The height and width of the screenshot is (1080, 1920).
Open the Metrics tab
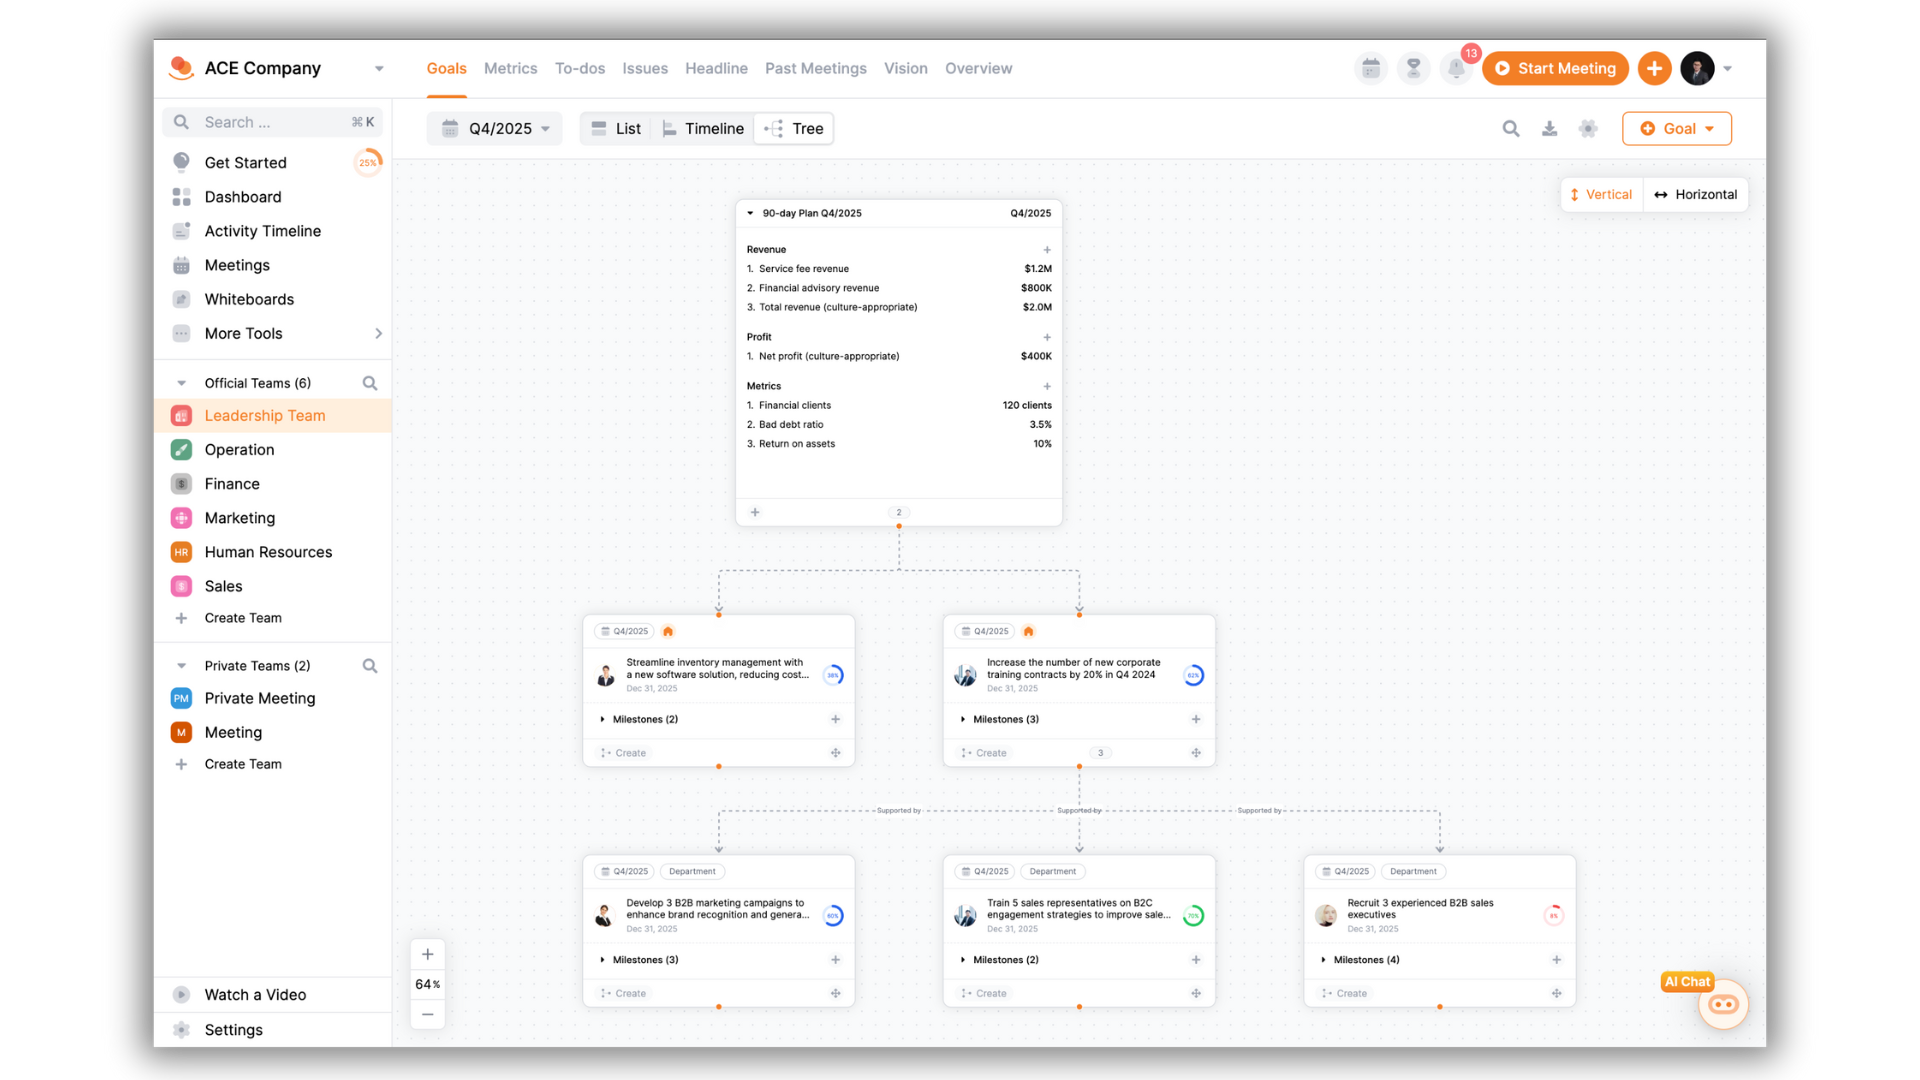(x=510, y=68)
